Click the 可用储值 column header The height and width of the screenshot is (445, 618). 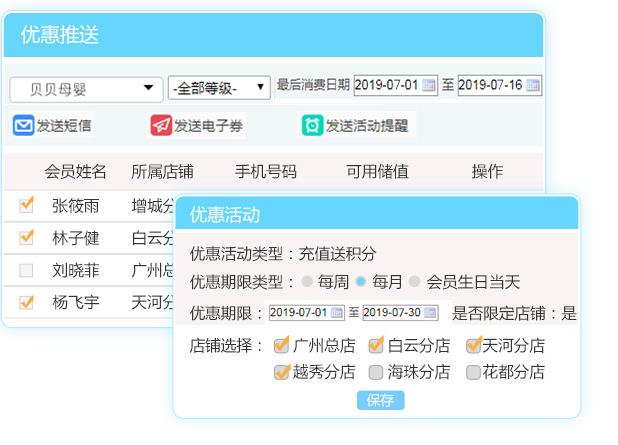tap(377, 171)
